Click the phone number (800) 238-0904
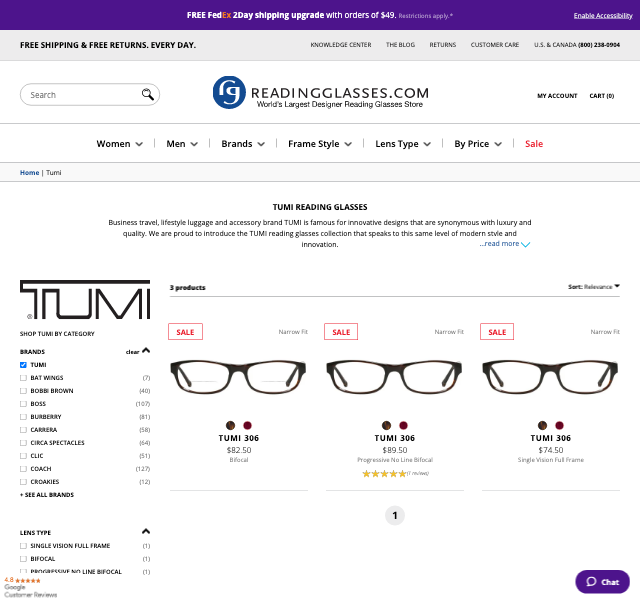Image resolution: width=640 pixels, height=600 pixels. (x=599, y=45)
